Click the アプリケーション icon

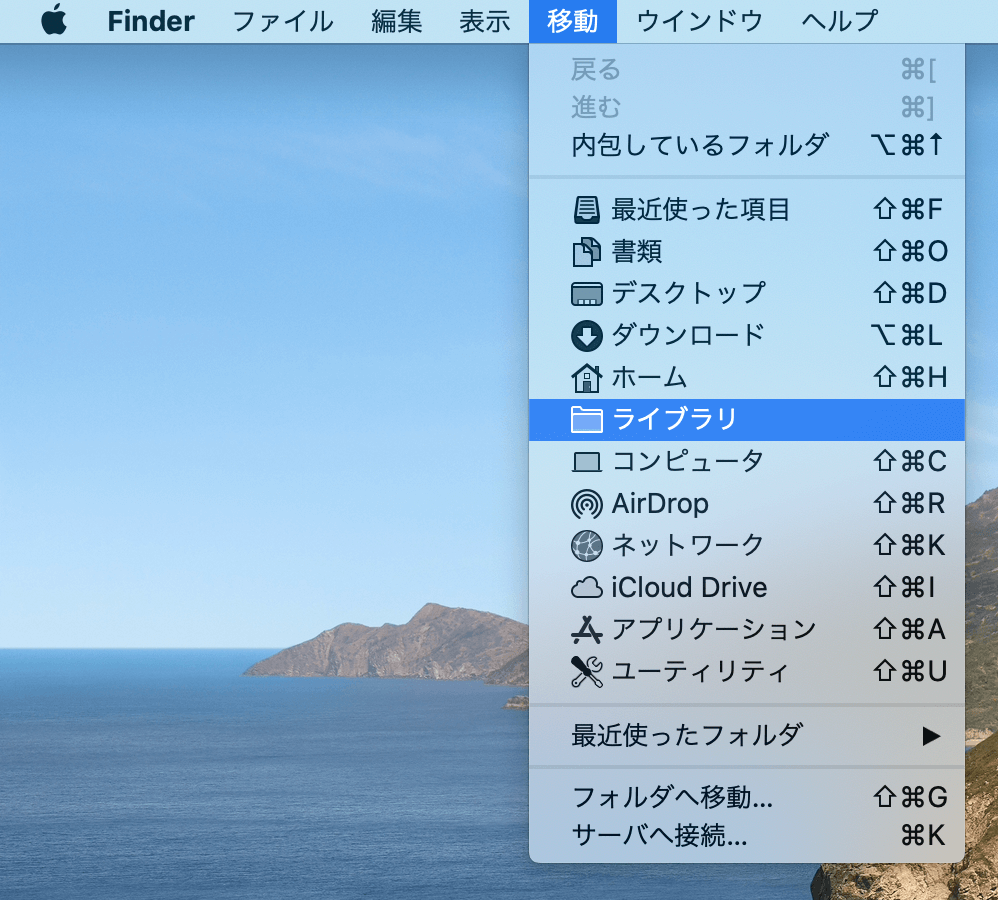586,629
